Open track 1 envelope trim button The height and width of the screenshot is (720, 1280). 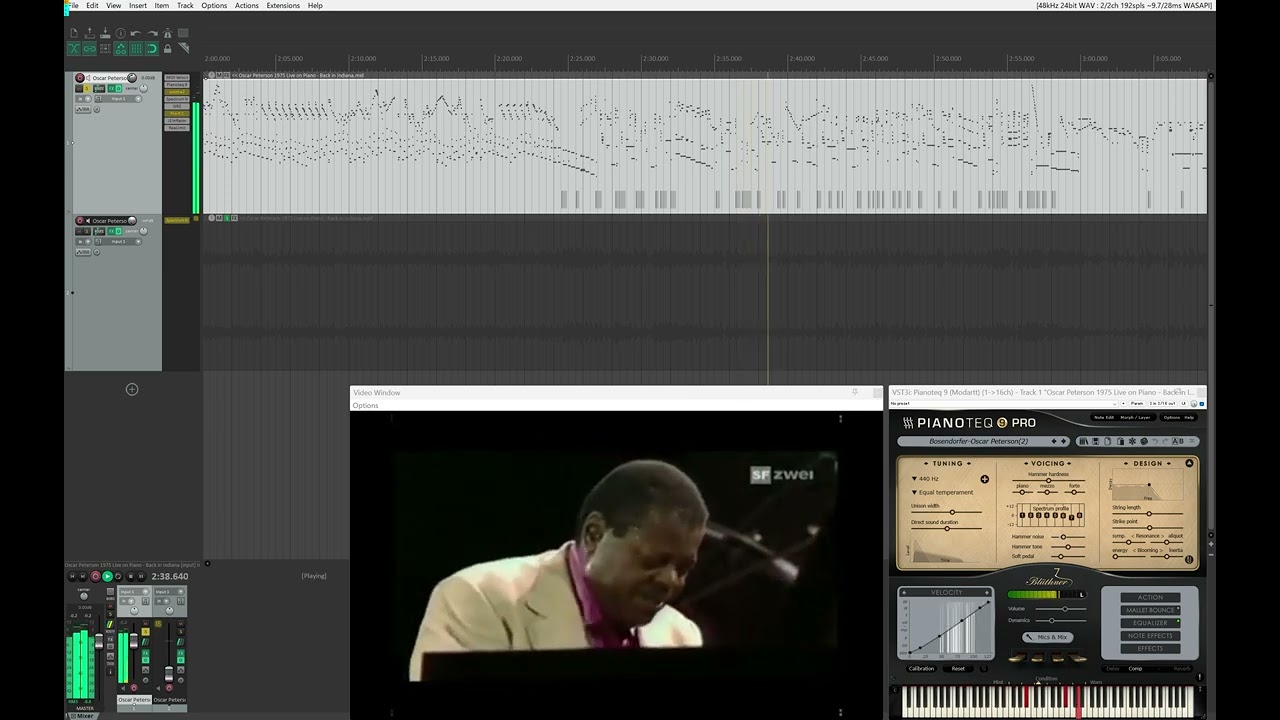(x=83, y=109)
